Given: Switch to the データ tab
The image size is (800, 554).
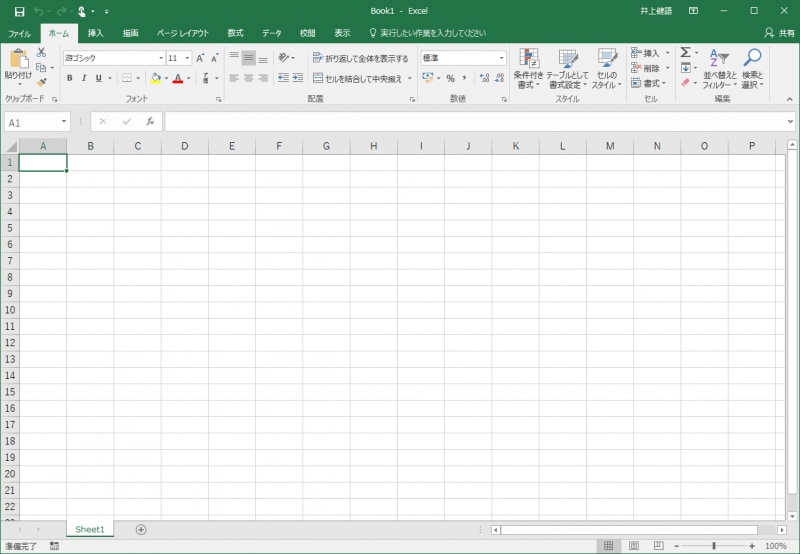Looking at the screenshot, I should (x=271, y=33).
